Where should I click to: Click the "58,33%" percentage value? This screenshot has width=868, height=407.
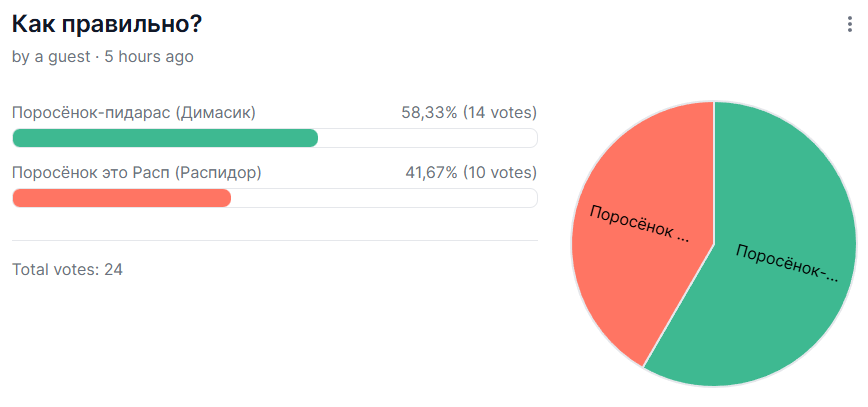(430, 114)
